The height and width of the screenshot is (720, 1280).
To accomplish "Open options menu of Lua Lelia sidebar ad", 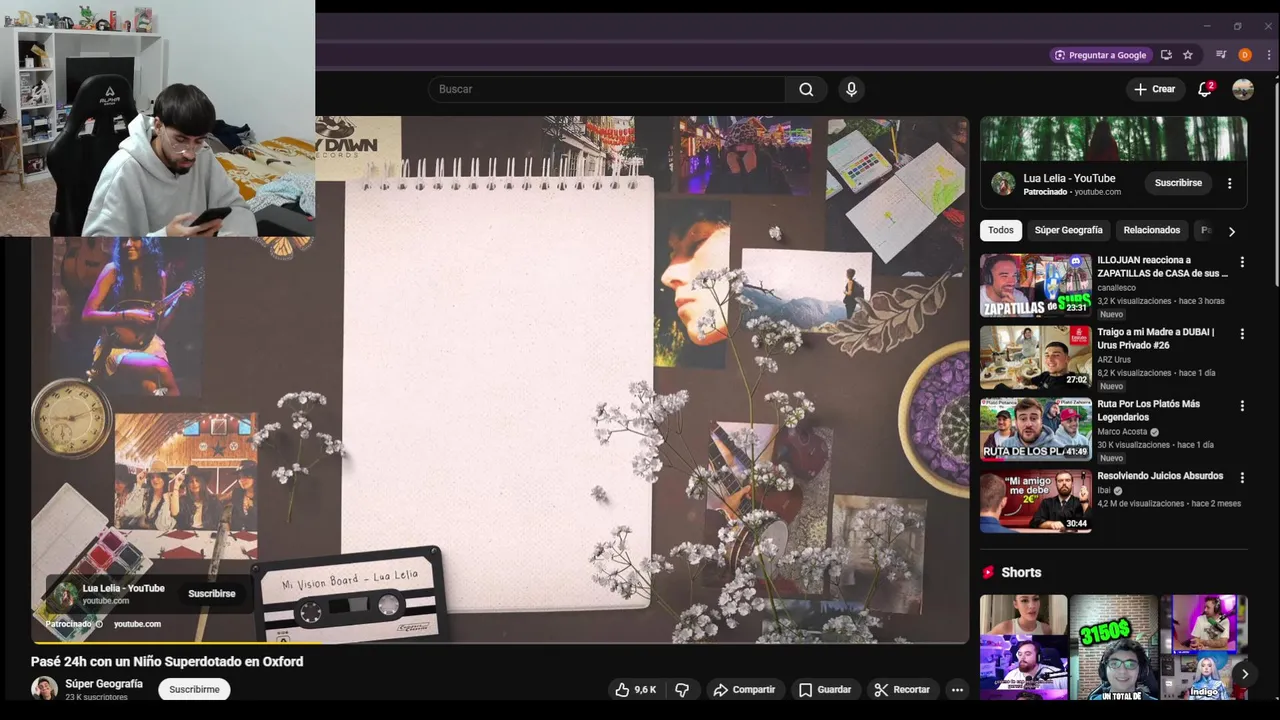I will coord(1229,183).
